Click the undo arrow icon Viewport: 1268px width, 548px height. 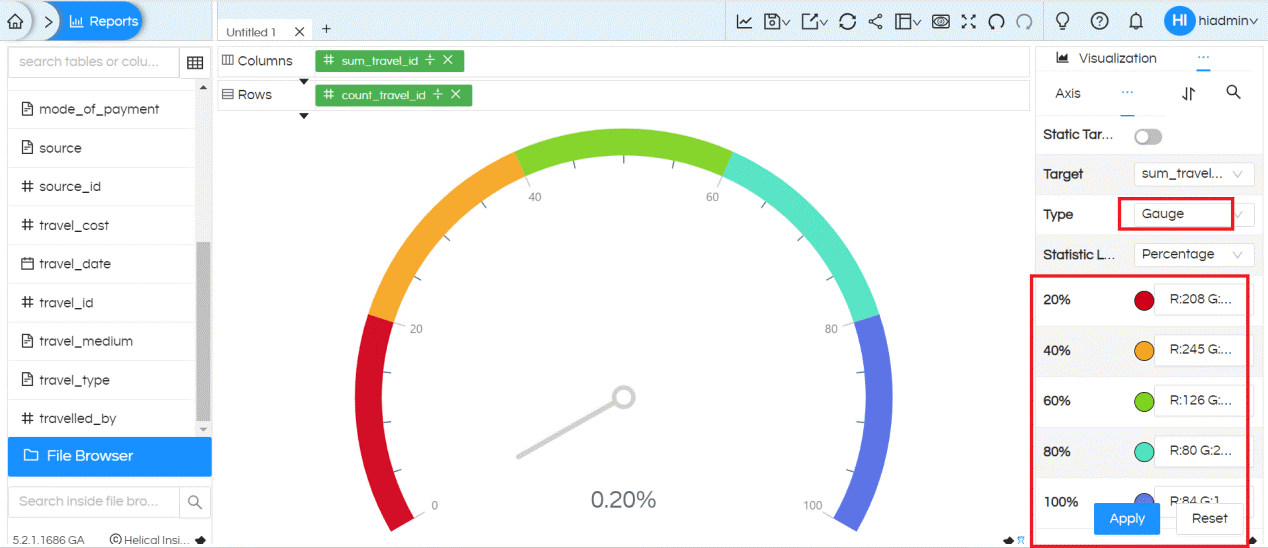click(x=996, y=21)
